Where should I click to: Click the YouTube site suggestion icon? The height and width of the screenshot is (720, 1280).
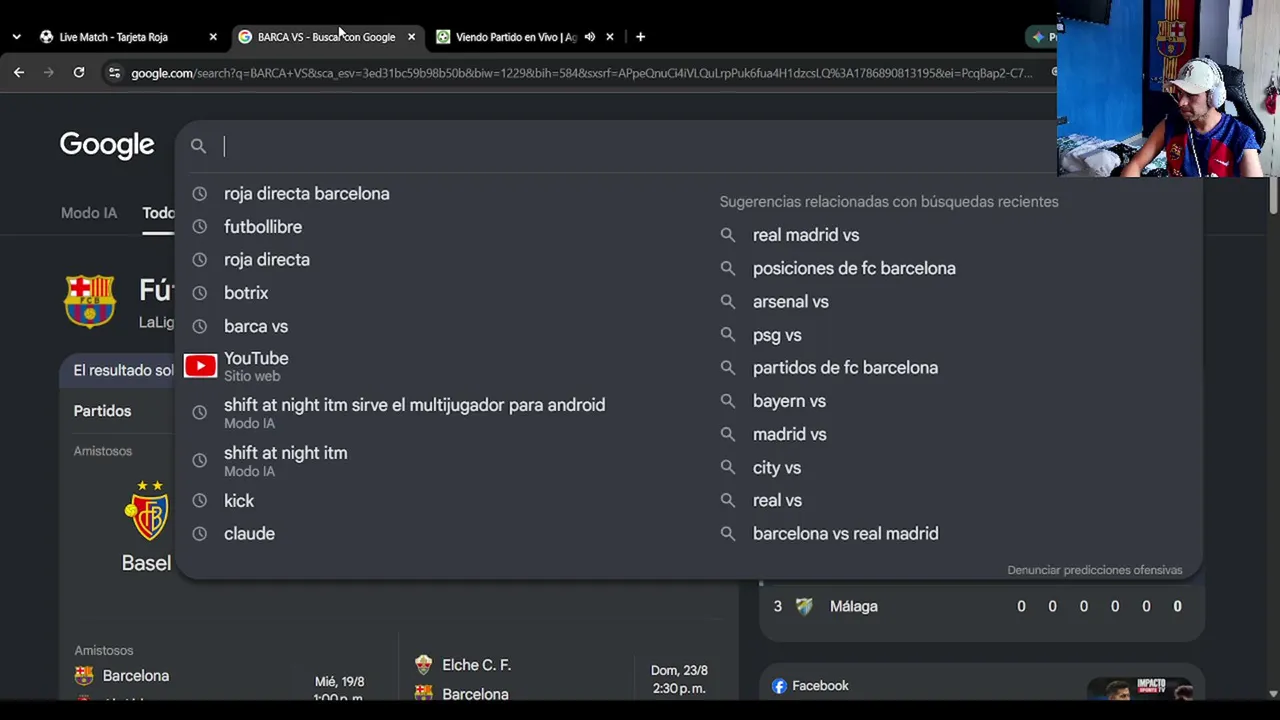[x=200, y=366]
